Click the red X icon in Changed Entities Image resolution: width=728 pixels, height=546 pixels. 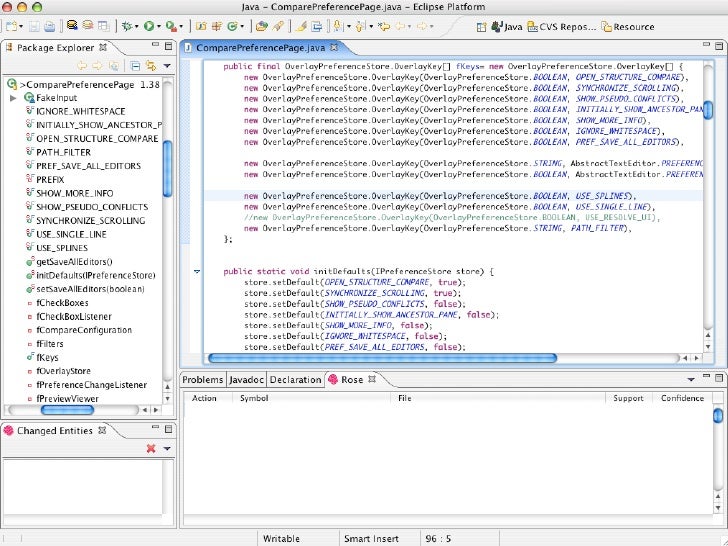point(151,449)
